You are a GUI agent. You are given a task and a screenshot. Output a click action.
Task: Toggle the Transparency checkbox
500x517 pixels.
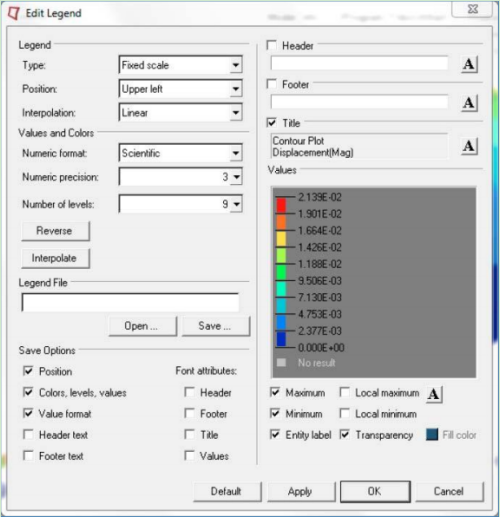pos(345,434)
